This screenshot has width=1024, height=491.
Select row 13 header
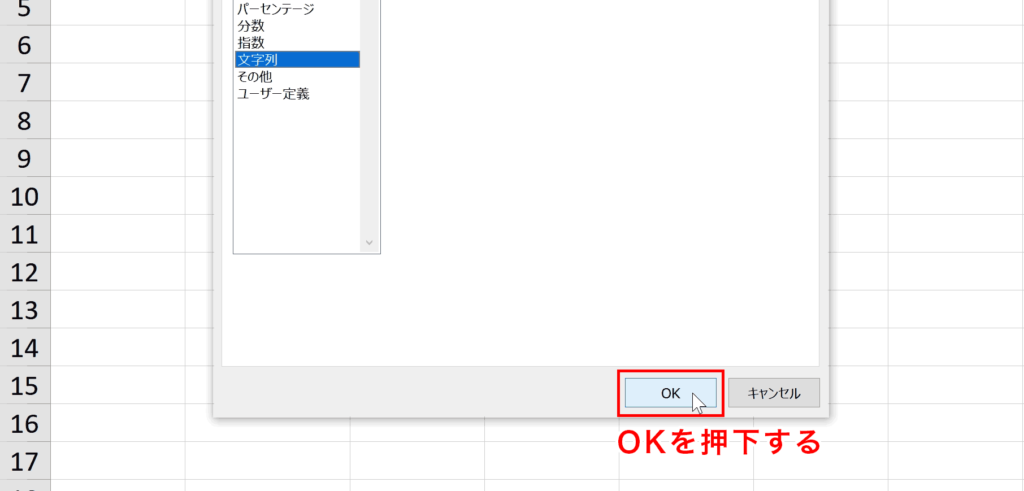coord(25,309)
